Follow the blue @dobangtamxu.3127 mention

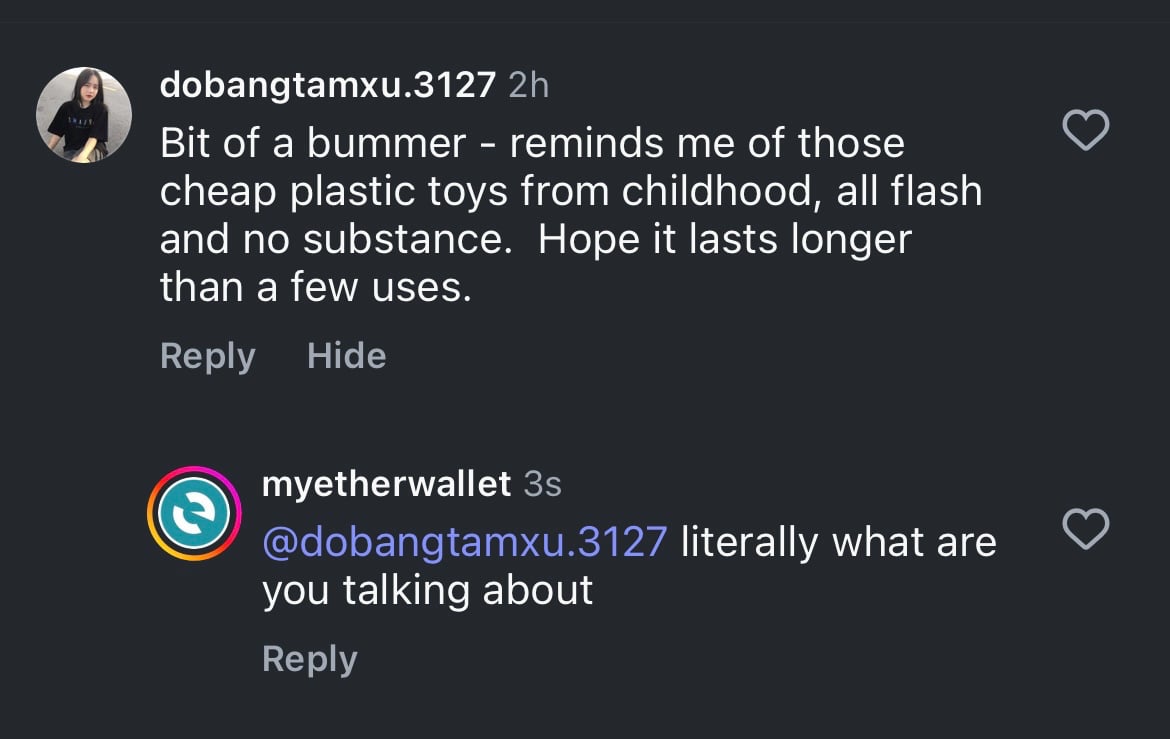465,542
